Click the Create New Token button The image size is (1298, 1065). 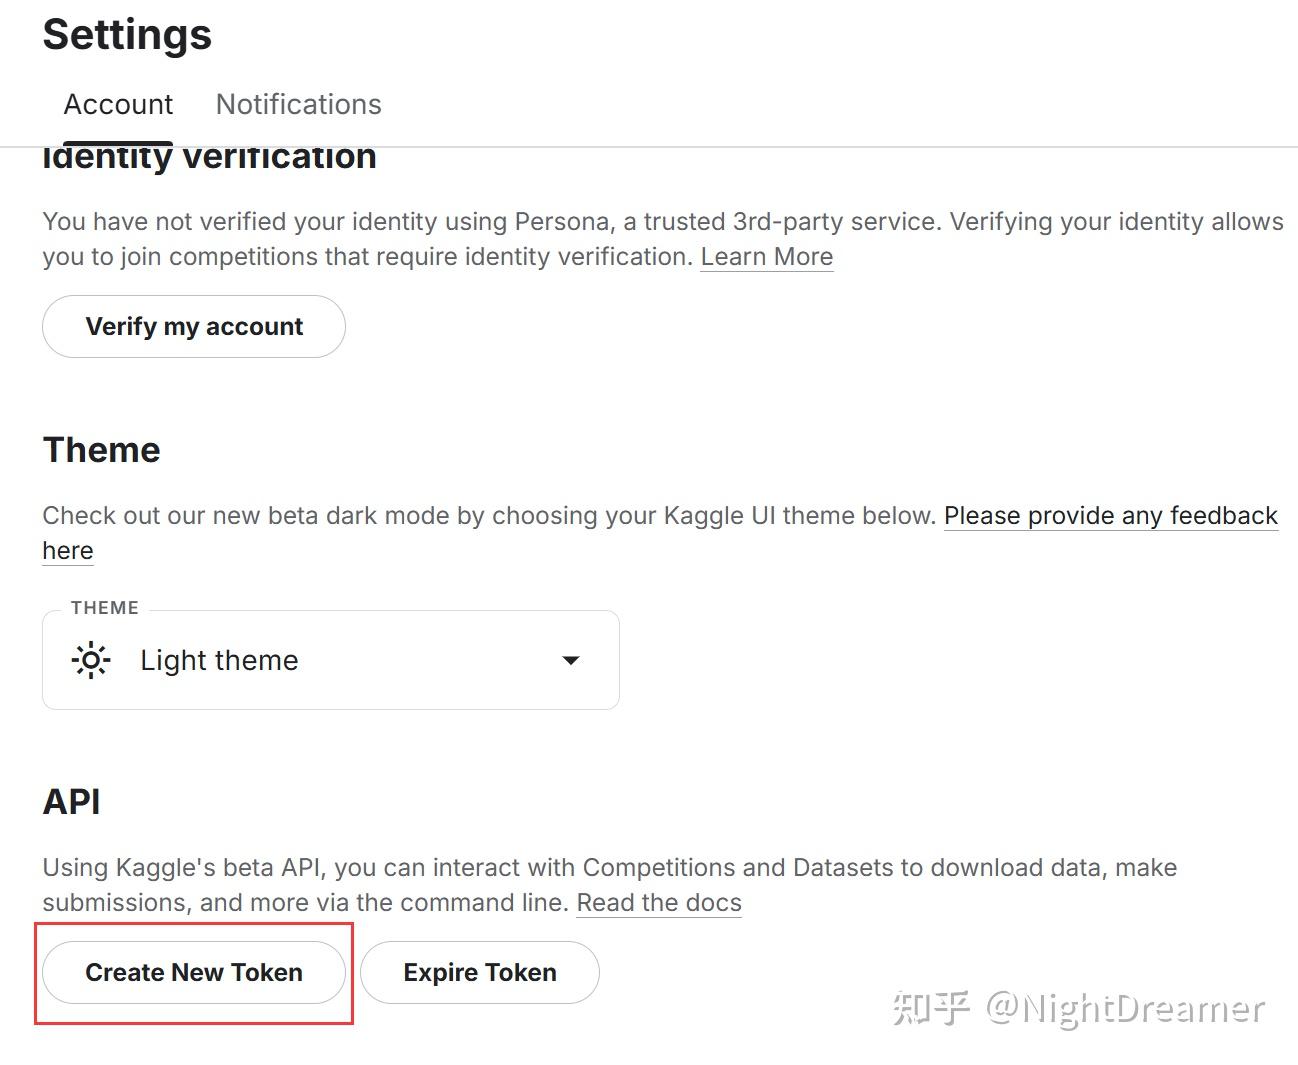194,972
